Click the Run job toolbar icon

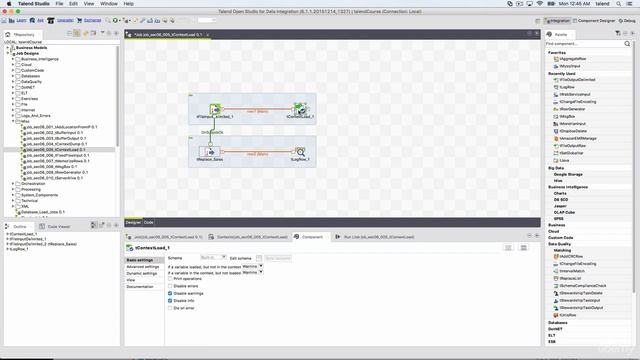[x=116, y=20]
